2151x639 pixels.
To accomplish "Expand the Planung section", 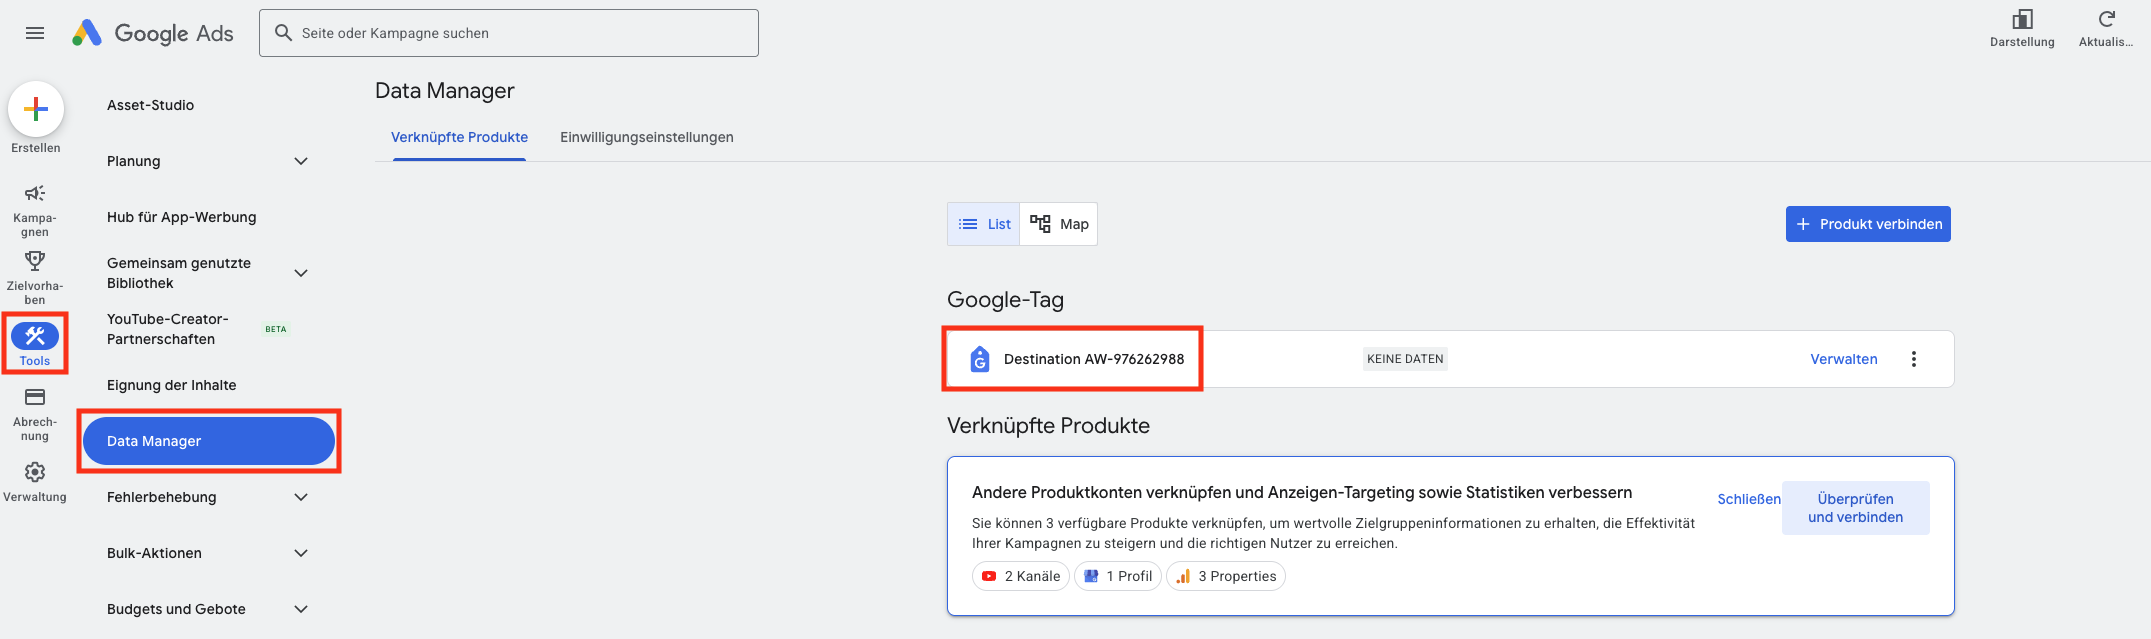I will coord(301,161).
